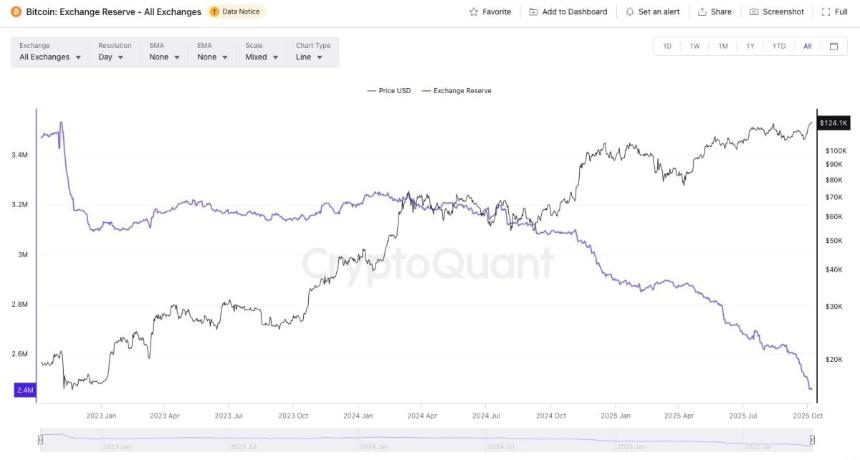Viewport: 860px width, 460px height.
Task: Open the SMA dropdown
Action: coord(164,57)
